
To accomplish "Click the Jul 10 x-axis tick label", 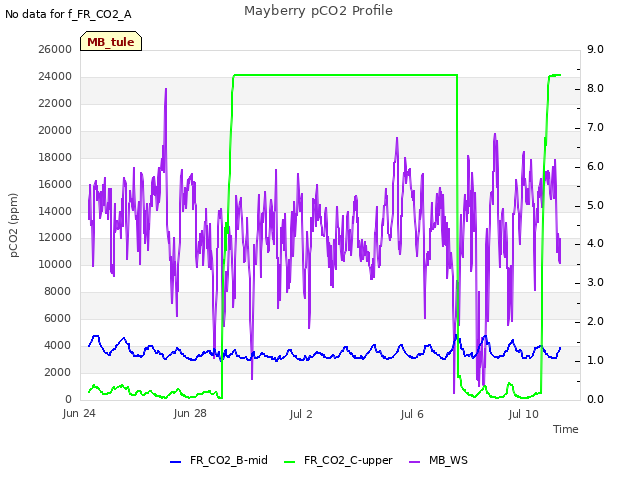I will [524, 414].
